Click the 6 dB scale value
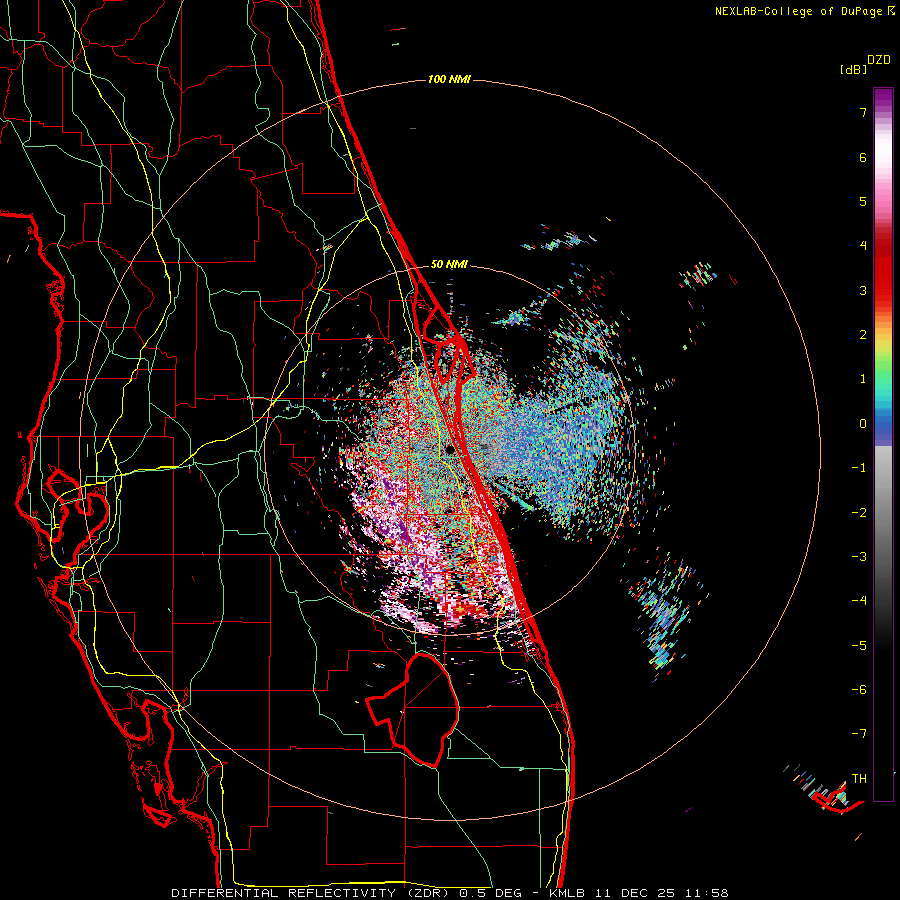900x900 pixels. point(863,157)
